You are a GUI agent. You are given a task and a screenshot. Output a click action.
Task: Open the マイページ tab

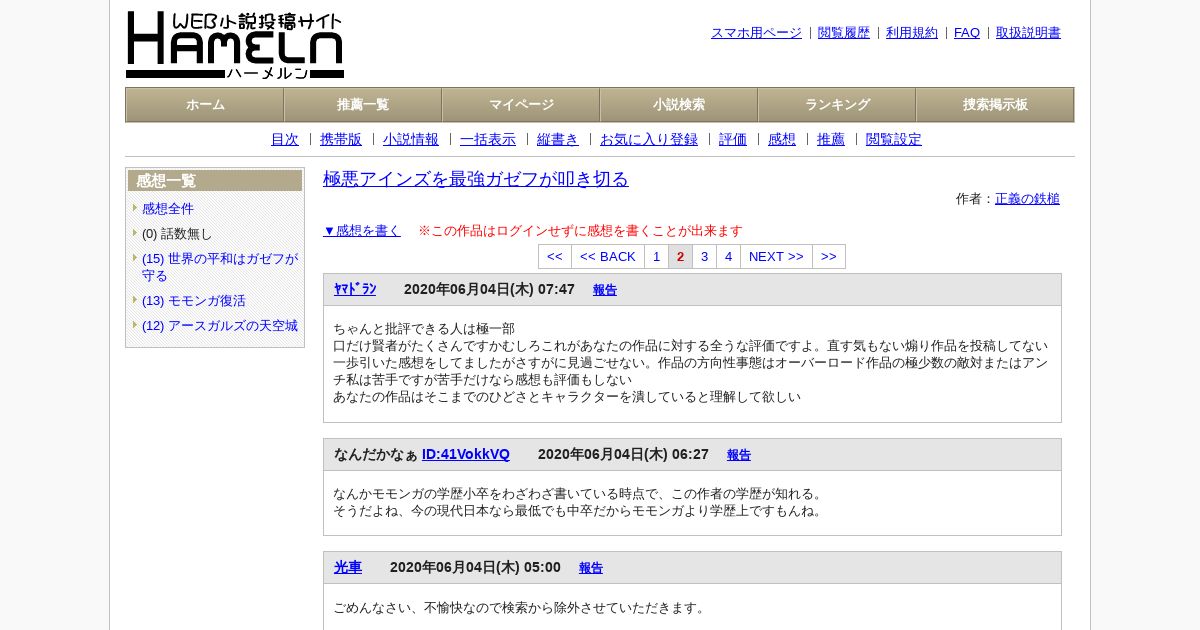521,105
